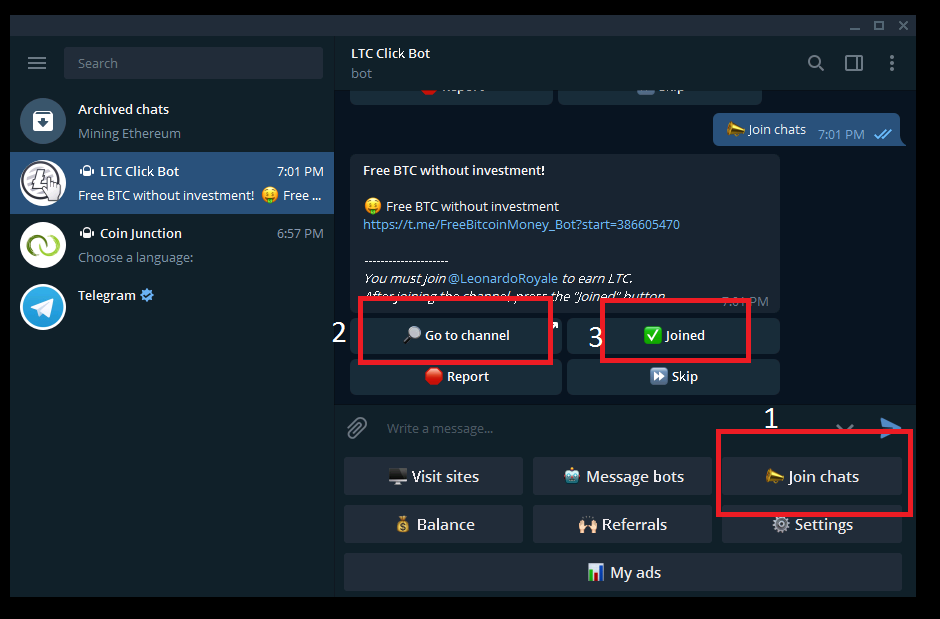Click the bot icon beside Coin Junction
Screen dimensions: 940x619
[87, 233]
